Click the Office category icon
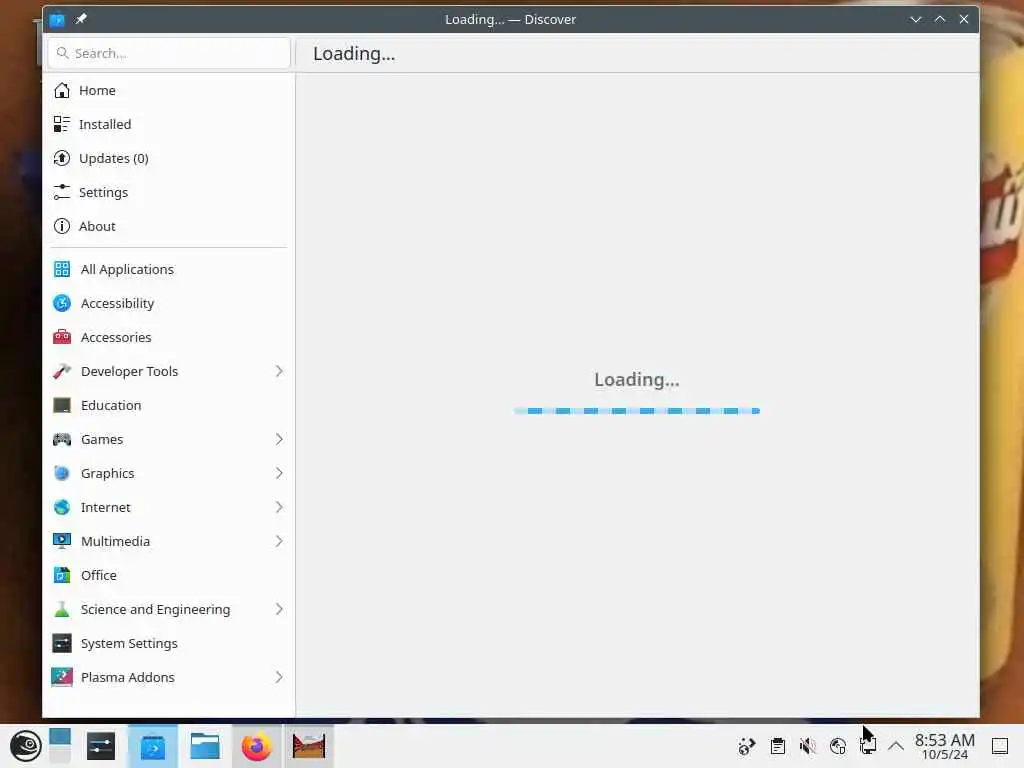This screenshot has height=768, width=1024. pyautogui.click(x=61, y=575)
